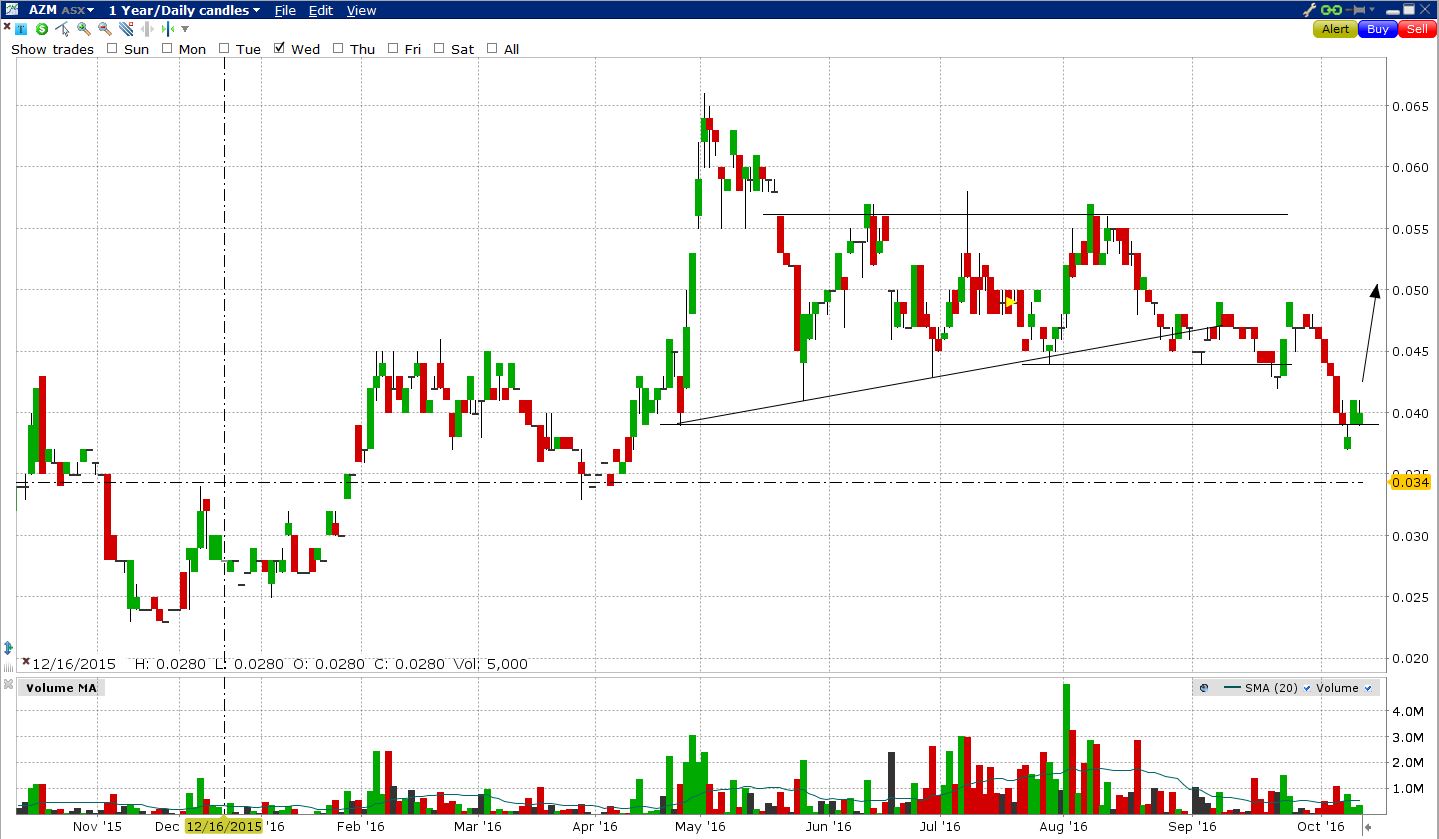
Task: Click the yellow arrow marker on July candles
Action: 1010,302
